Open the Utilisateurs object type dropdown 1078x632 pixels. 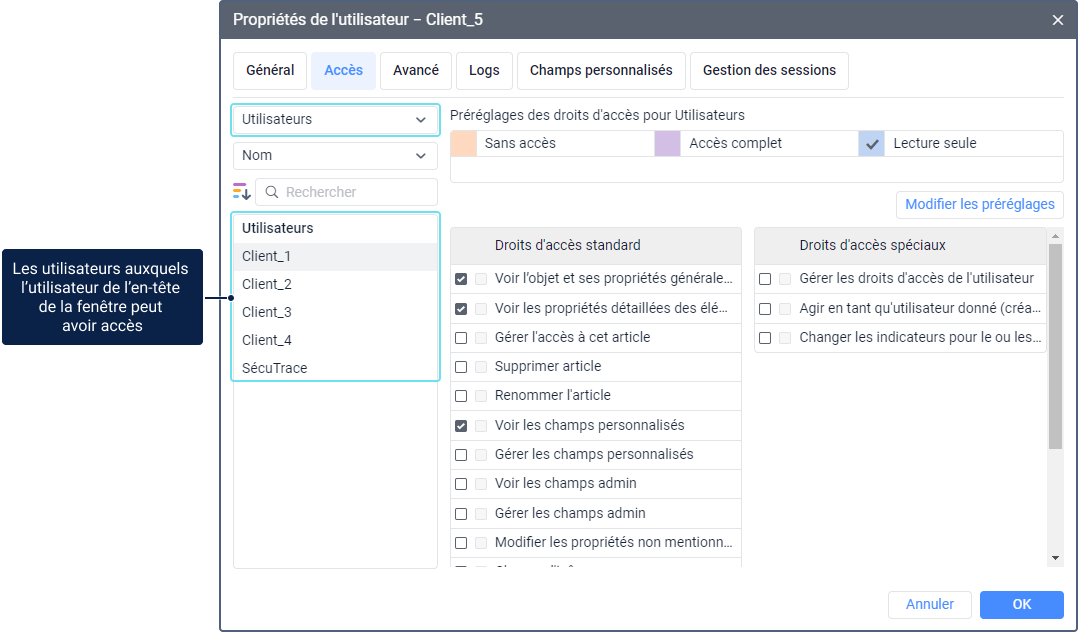pyautogui.click(x=335, y=120)
